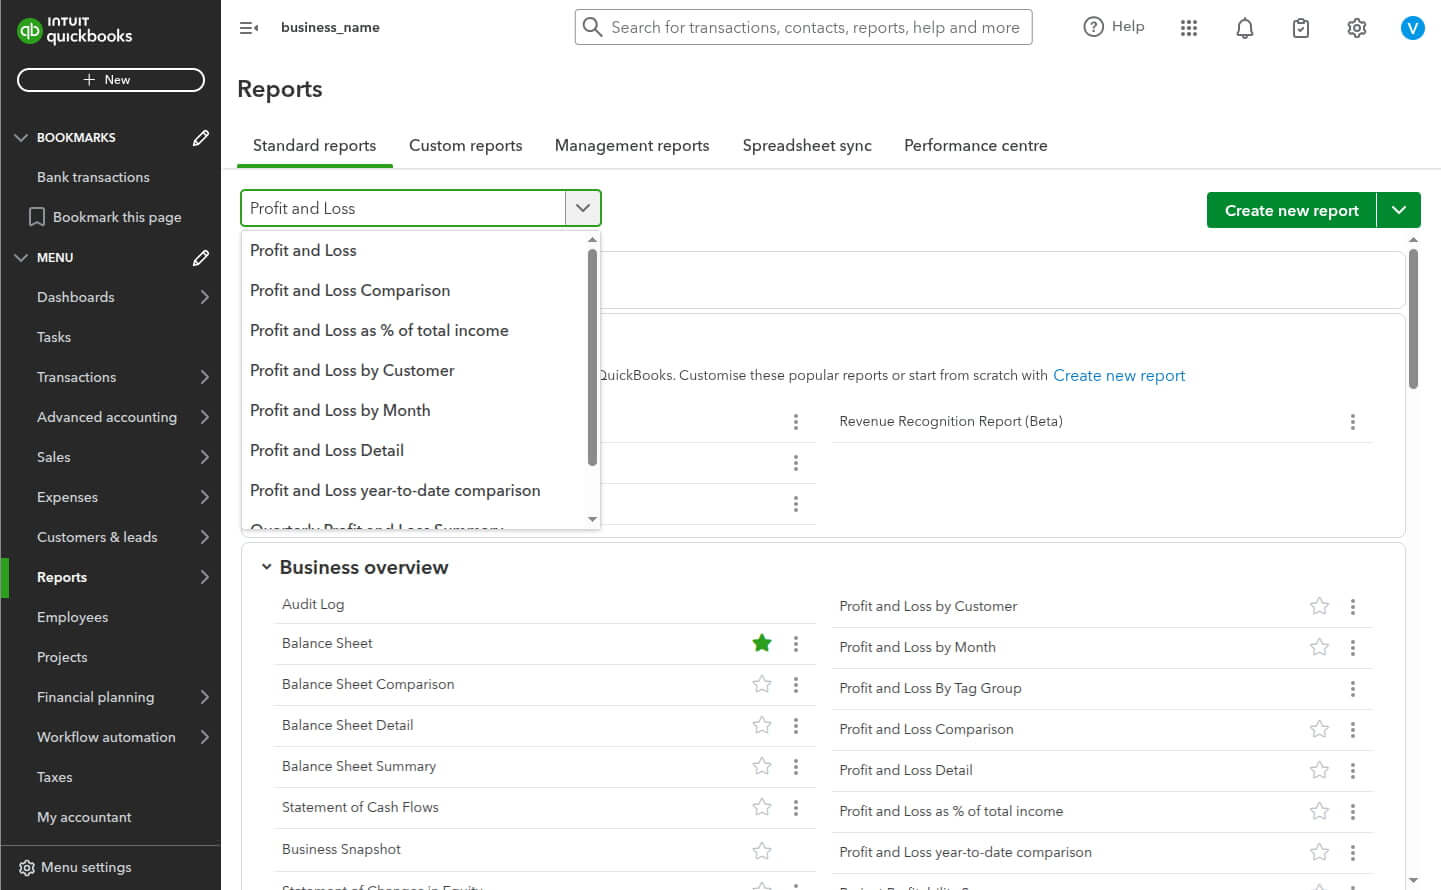Open more options for Profit and Loss Comparison
The image size is (1441, 890).
coord(1353,730)
